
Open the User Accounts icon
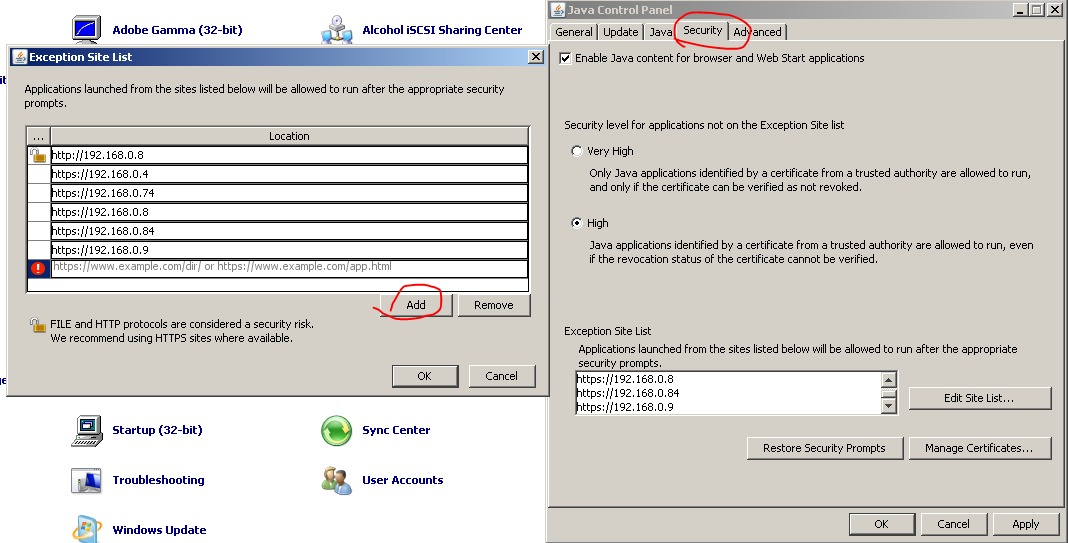click(337, 480)
